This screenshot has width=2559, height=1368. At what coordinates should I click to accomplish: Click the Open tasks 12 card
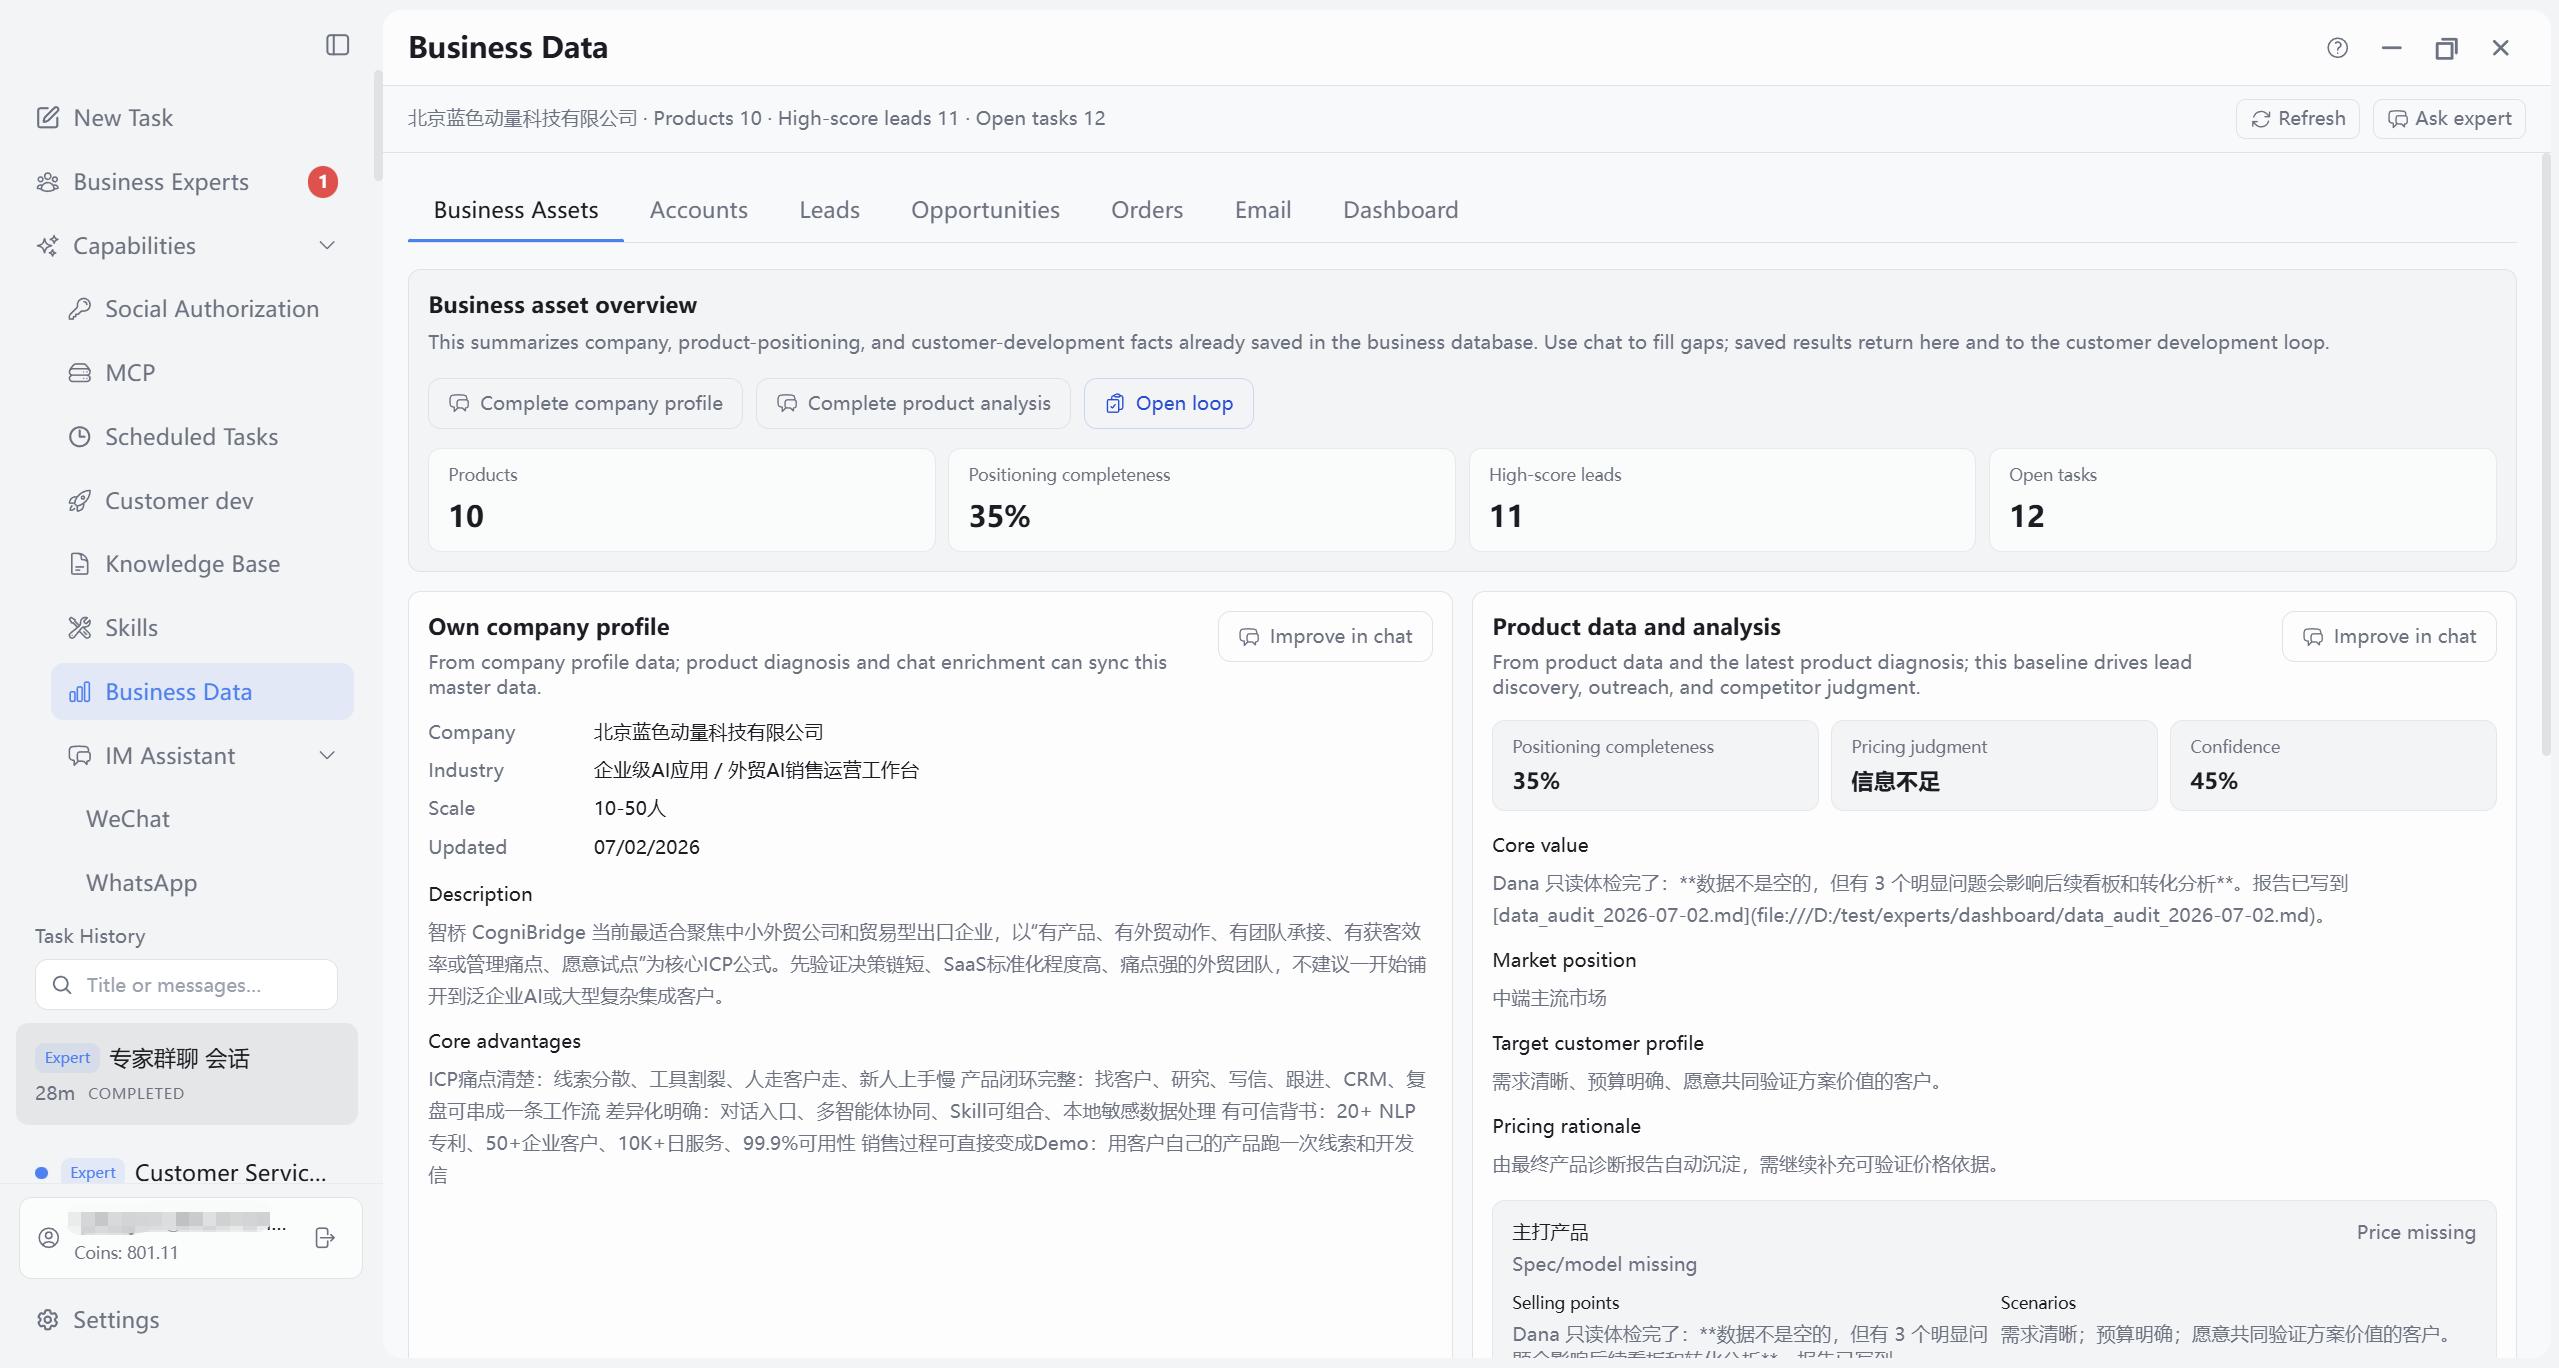coord(2242,500)
